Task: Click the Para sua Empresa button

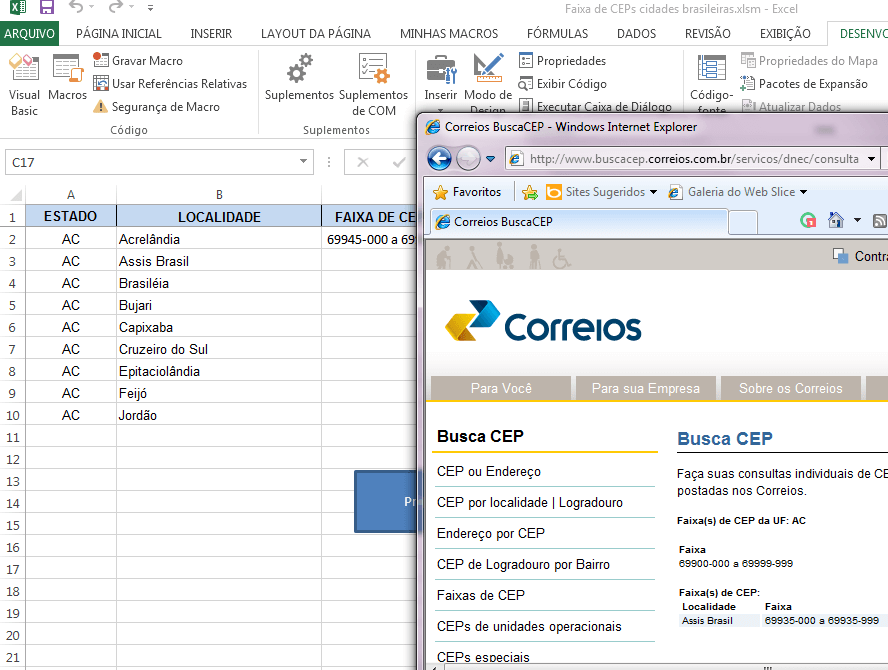Action: point(645,388)
